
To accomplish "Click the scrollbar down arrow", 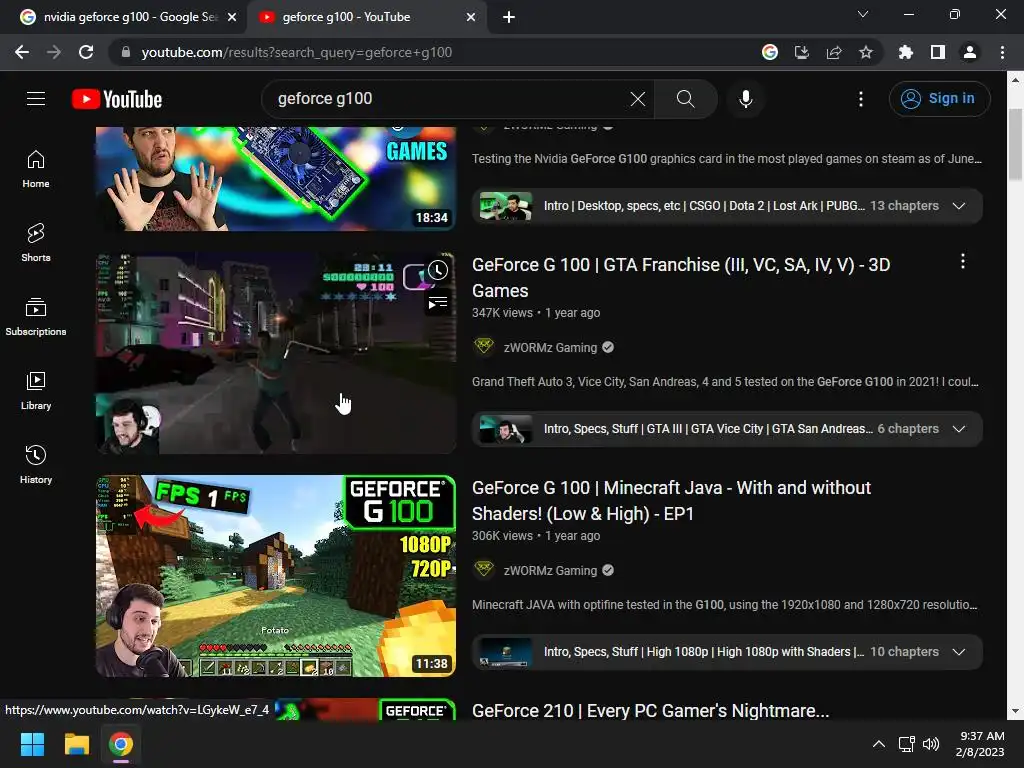I will [x=1015, y=711].
